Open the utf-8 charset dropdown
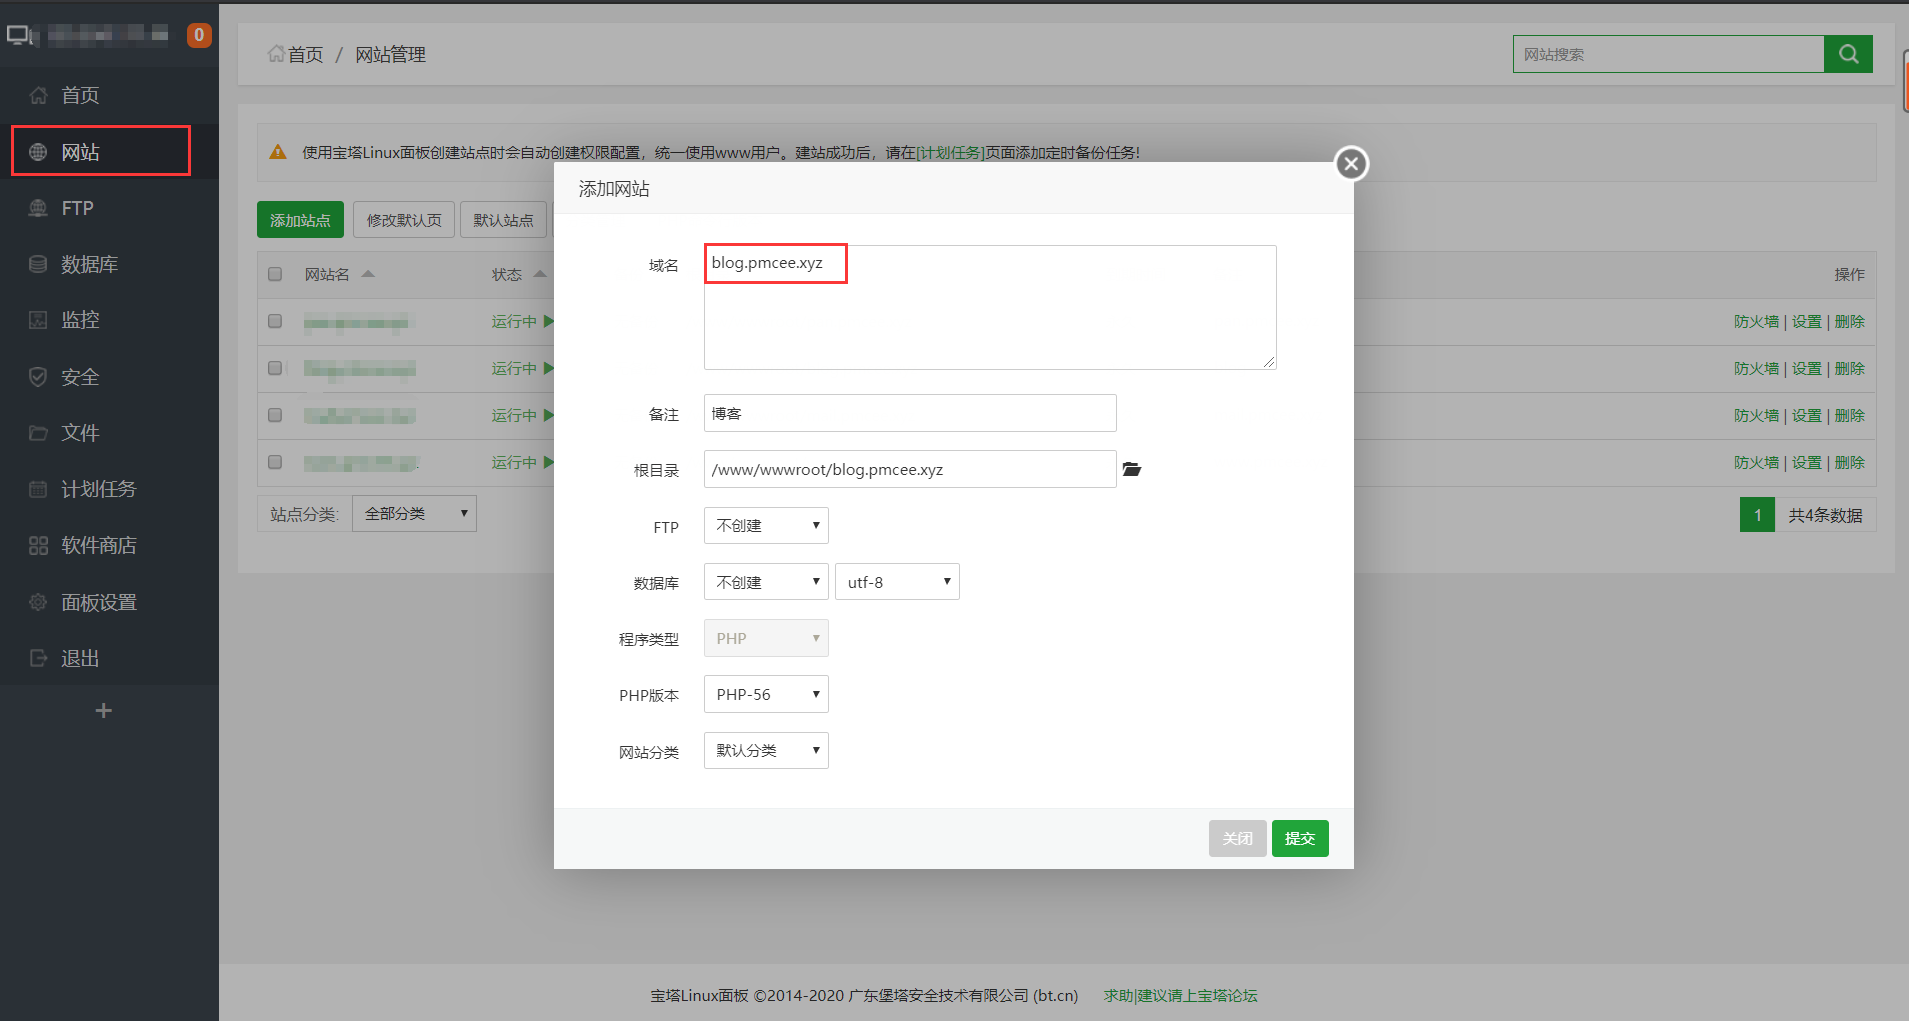Screen dimensions: 1909x1021 click(896, 581)
